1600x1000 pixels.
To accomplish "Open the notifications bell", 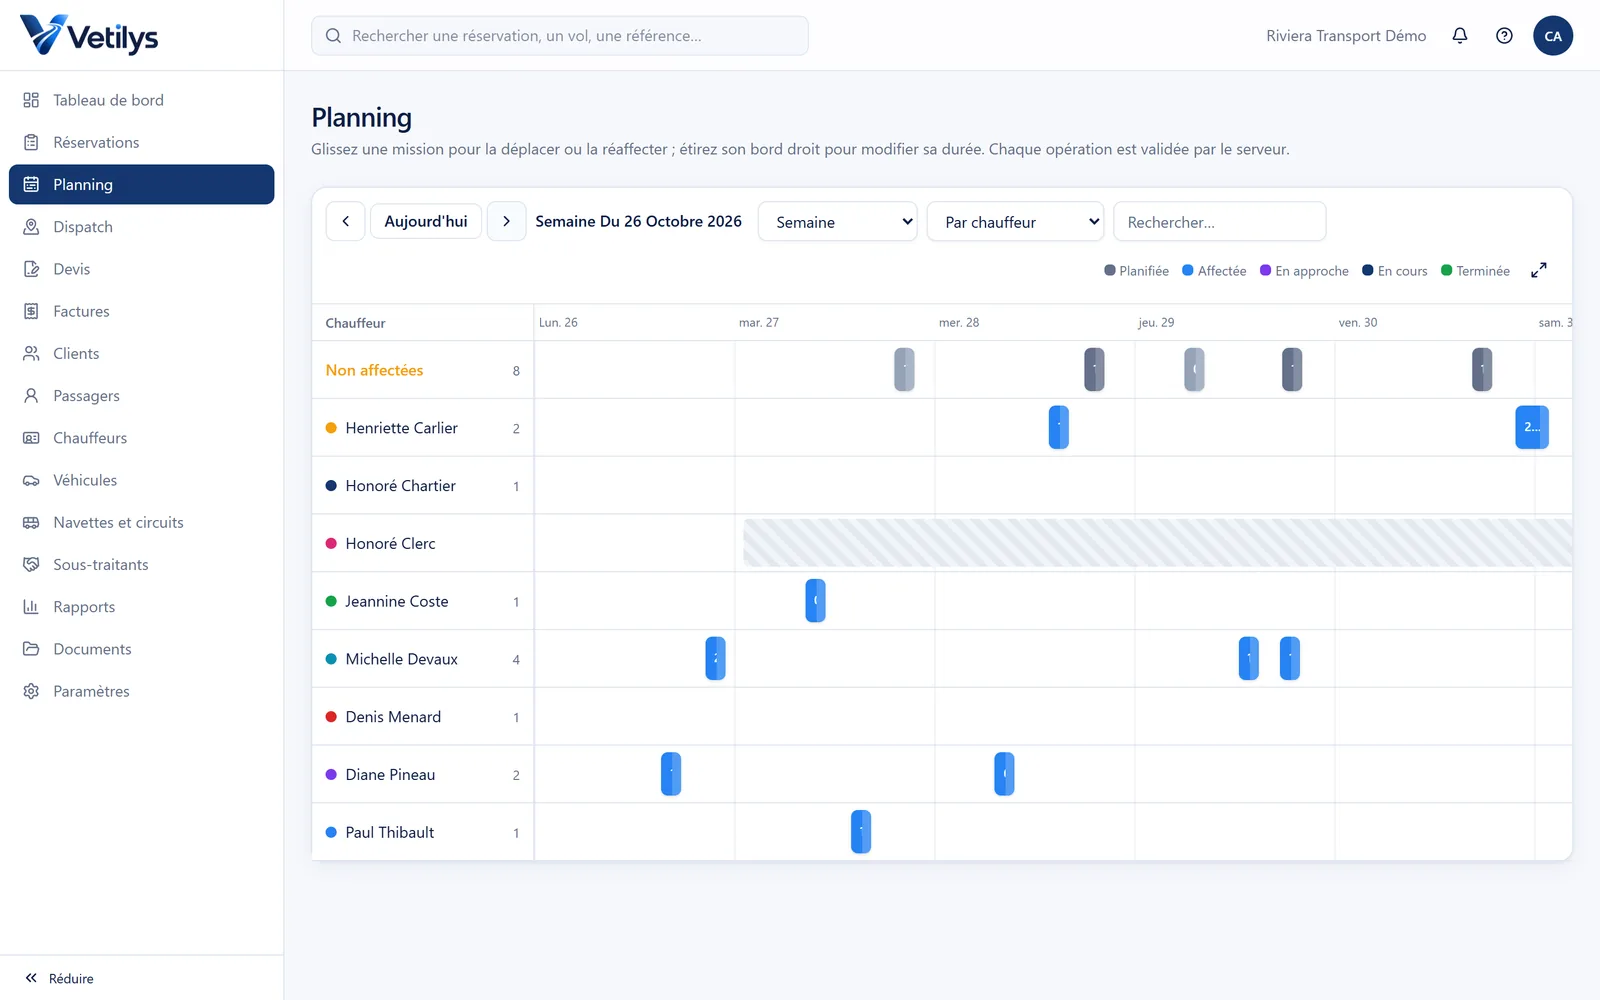I will (x=1460, y=36).
